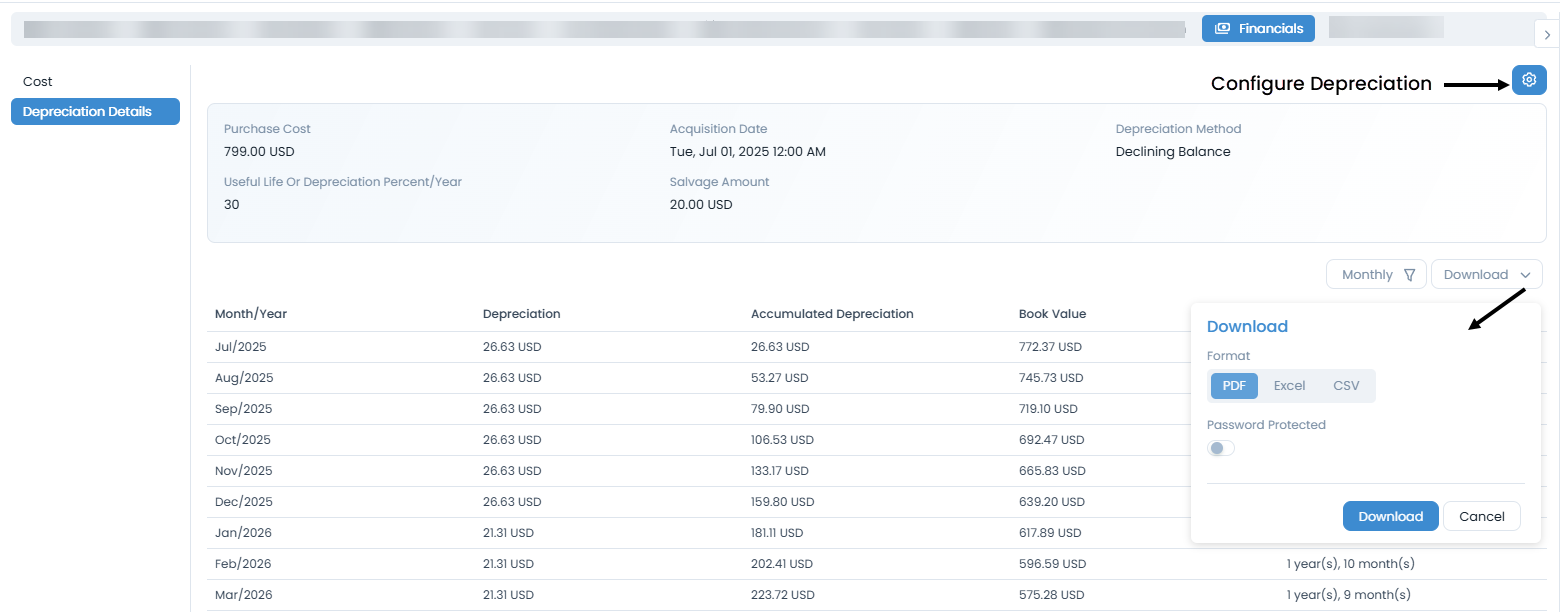
Task: Click the Financials button
Action: click(x=1258, y=28)
